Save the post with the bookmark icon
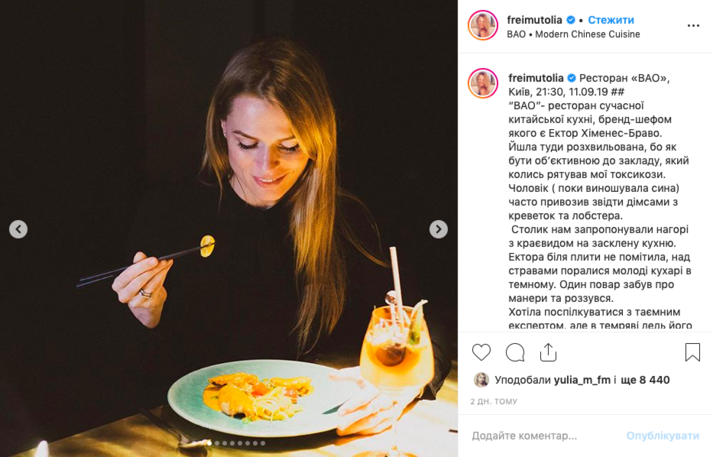The image size is (713, 457). coord(692,352)
